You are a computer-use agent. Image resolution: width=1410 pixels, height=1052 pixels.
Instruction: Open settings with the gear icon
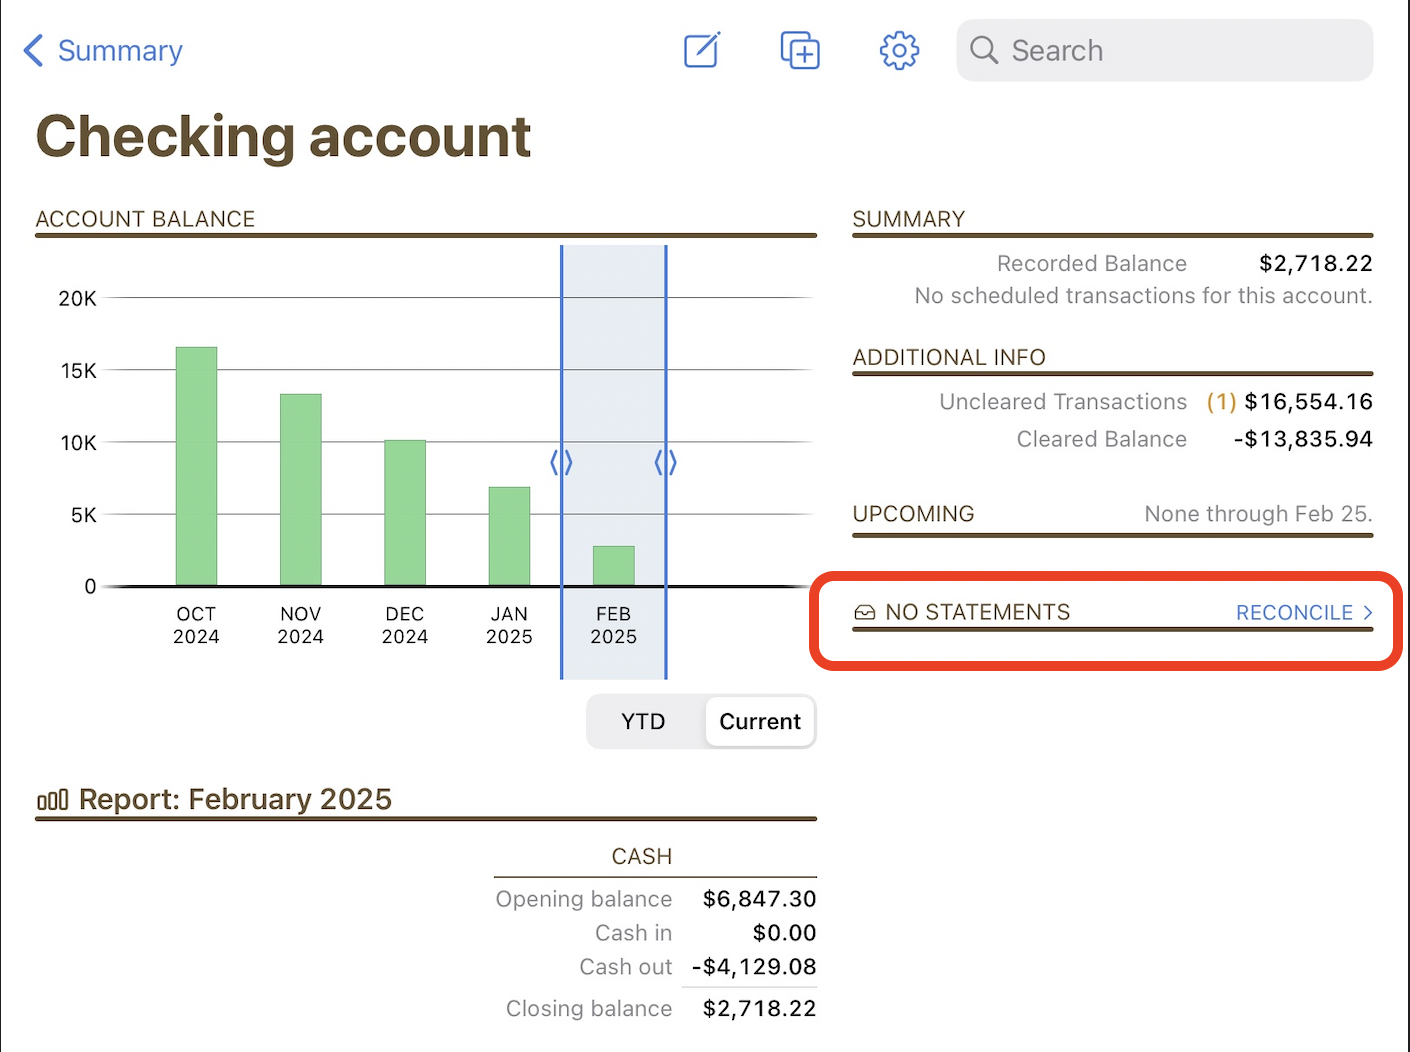[x=899, y=50]
